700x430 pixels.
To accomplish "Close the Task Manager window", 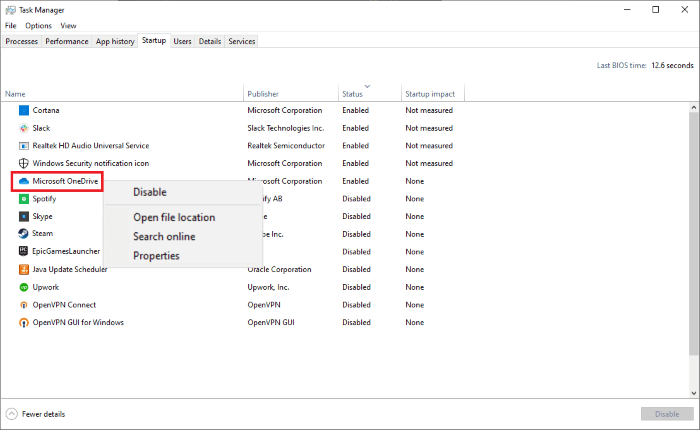I will pyautogui.click(x=684, y=10).
